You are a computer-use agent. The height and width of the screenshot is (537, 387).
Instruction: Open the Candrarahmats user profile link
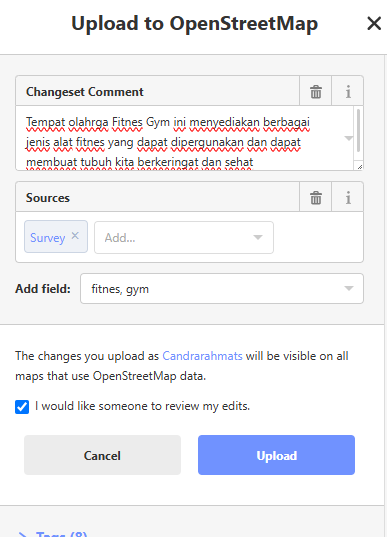[x=202, y=356]
